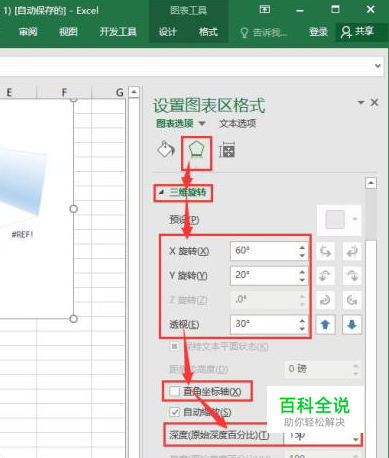Image resolution: width=389 pixels, height=458 pixels.
Task: Click the worksheet scrollbar up arrow
Action: click(134, 92)
